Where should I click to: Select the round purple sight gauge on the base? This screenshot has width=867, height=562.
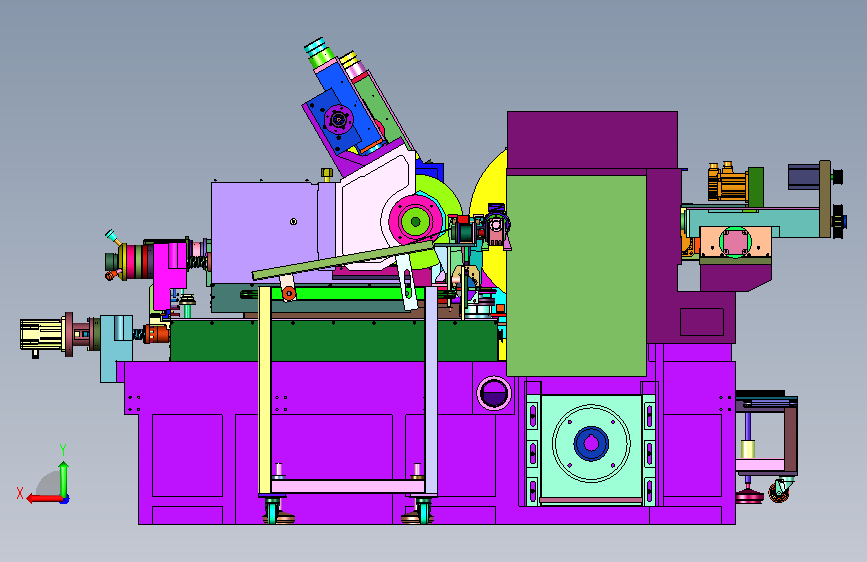click(494, 393)
